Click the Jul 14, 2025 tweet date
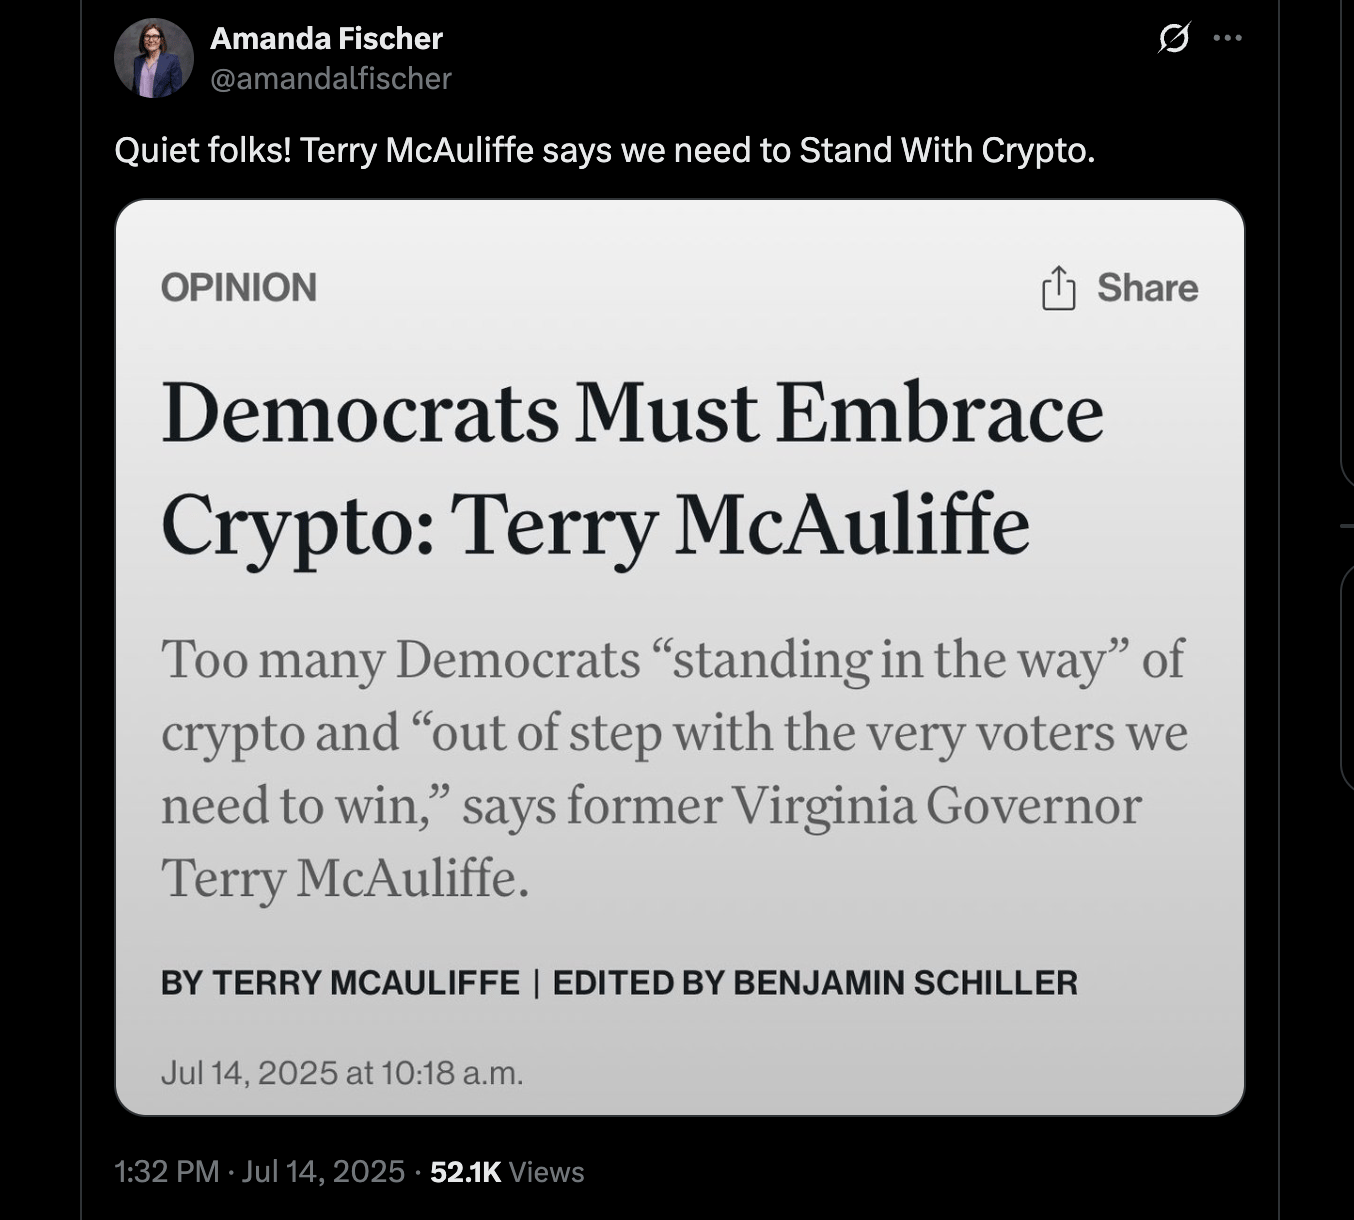The height and width of the screenshot is (1220, 1354). [323, 1172]
